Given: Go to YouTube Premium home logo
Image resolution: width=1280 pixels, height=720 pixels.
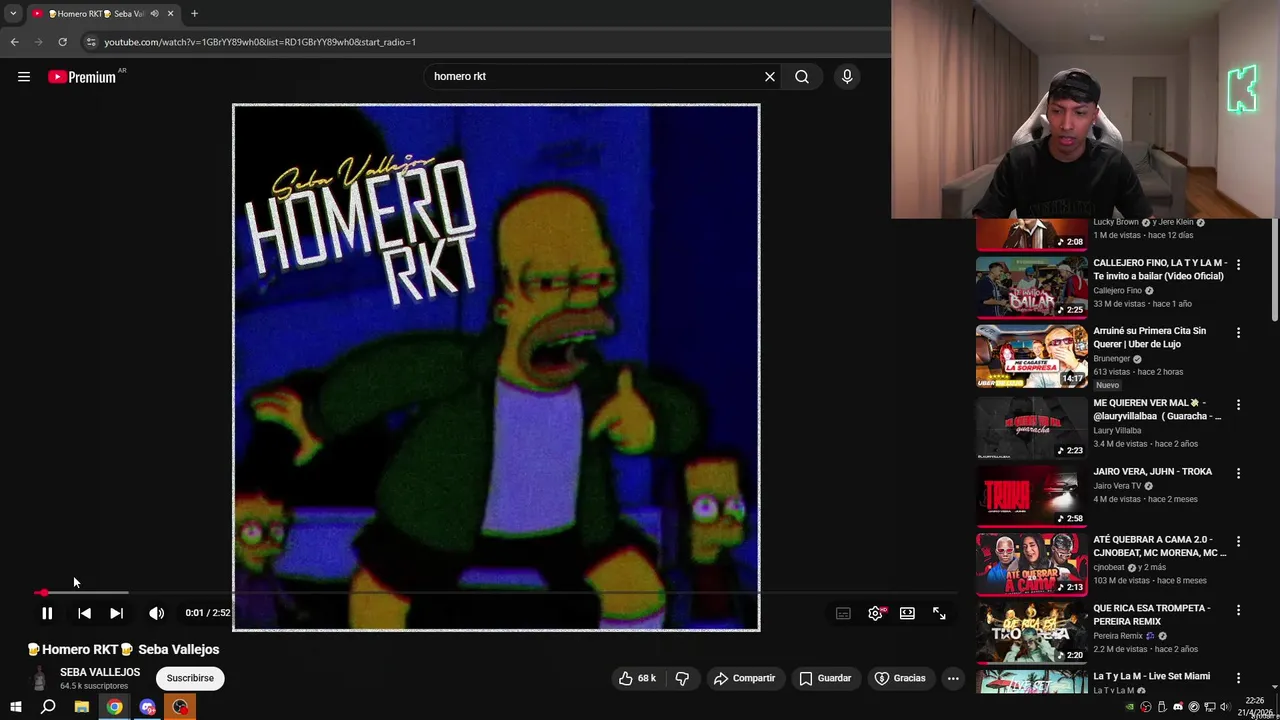Looking at the screenshot, I should 84,77.
